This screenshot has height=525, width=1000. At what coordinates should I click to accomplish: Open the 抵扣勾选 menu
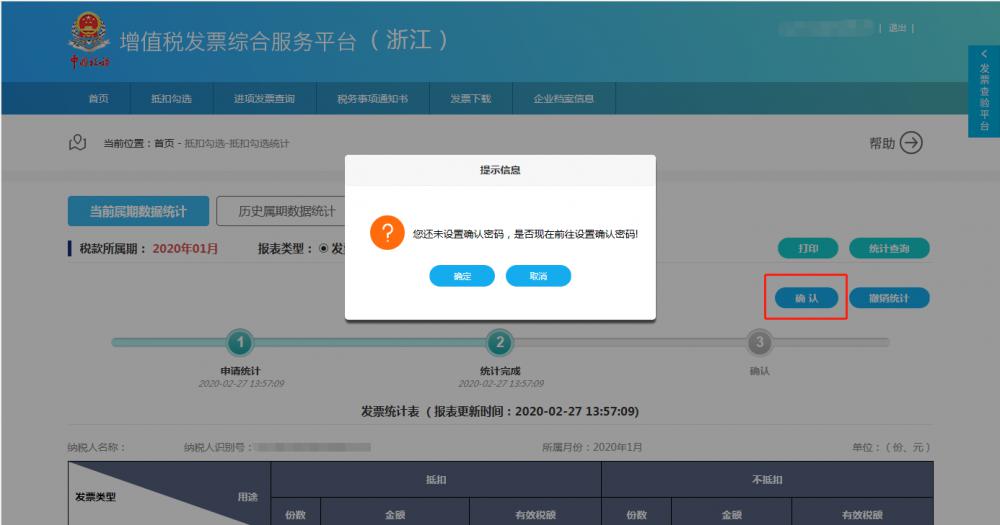coord(170,99)
